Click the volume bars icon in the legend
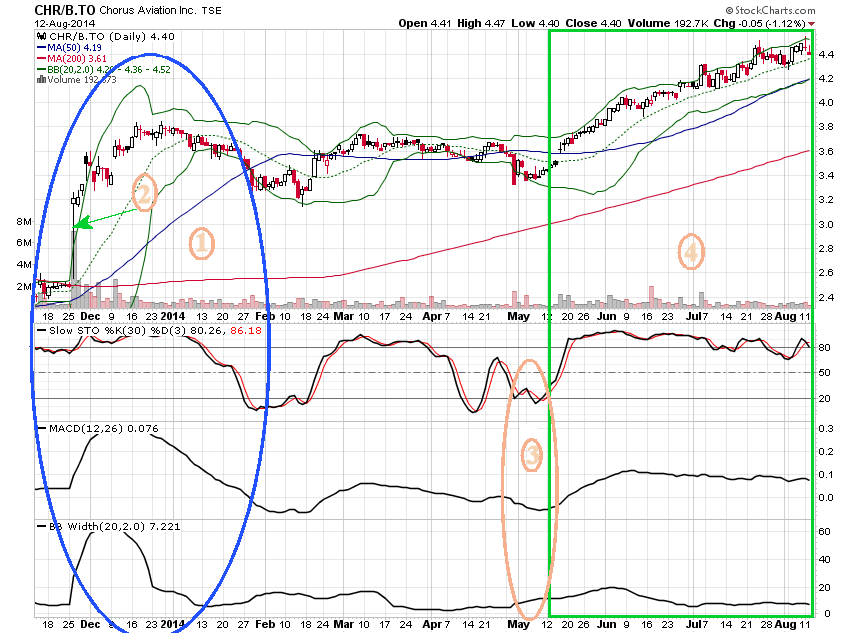The height and width of the screenshot is (633, 850). coord(41,80)
